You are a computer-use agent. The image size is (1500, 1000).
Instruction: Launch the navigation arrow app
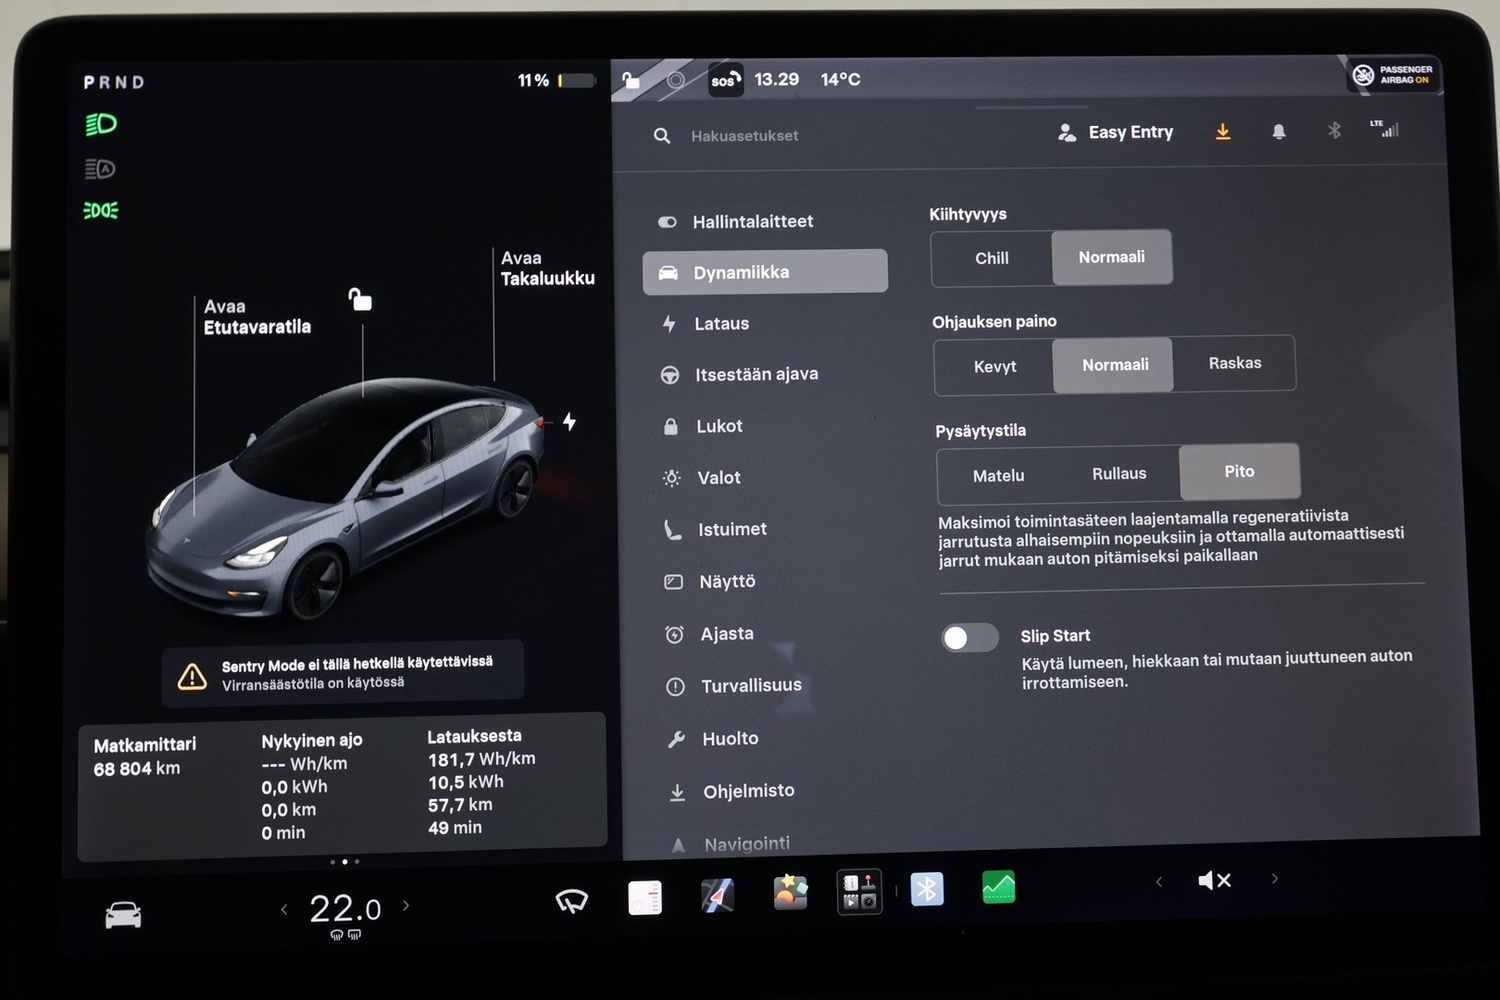[x=717, y=895]
